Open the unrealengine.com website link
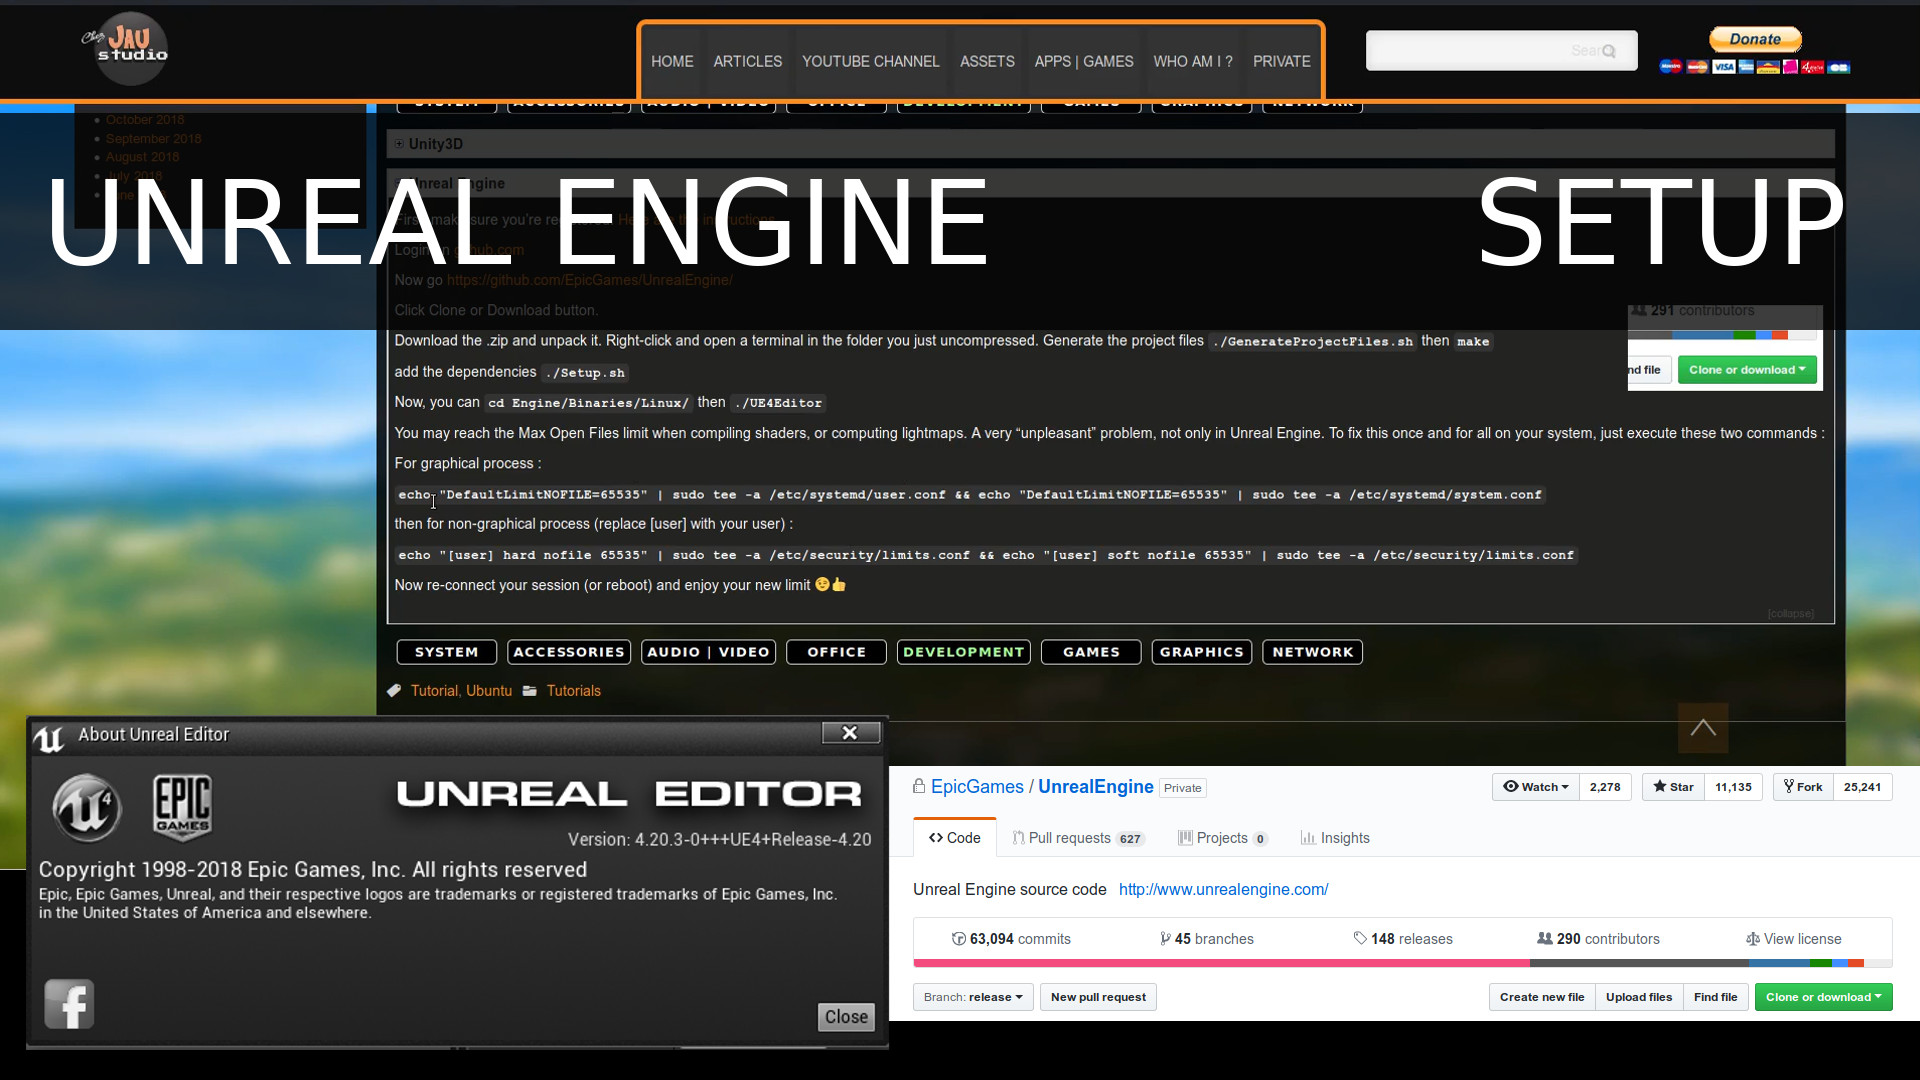This screenshot has width=1920, height=1080. (1223, 889)
